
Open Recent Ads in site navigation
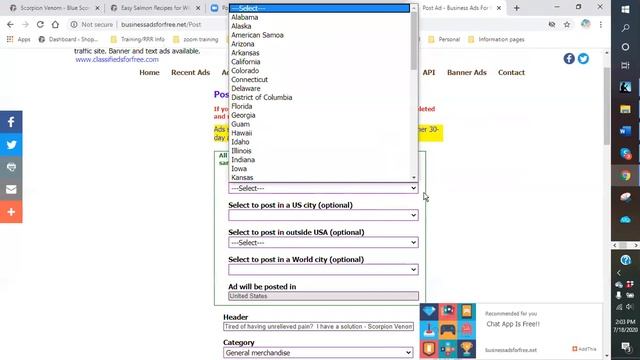click(x=191, y=72)
